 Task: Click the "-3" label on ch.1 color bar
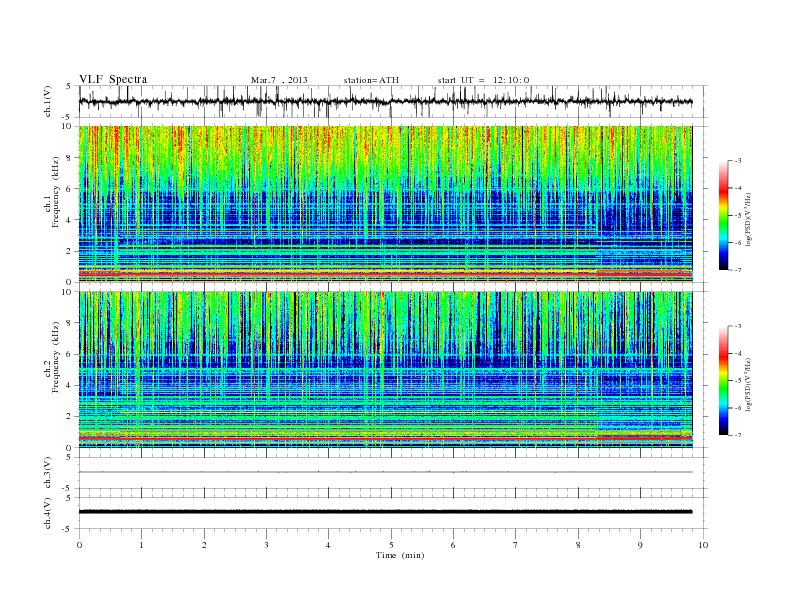click(x=737, y=161)
